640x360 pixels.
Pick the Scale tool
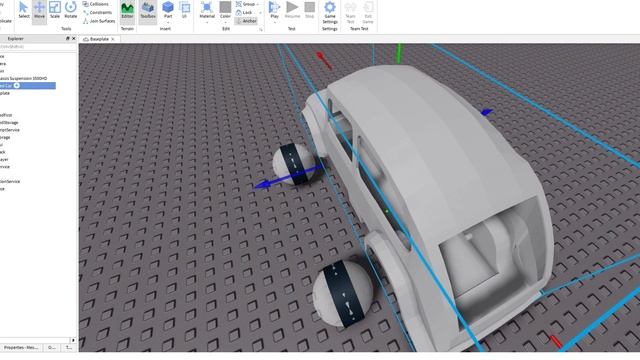[55, 11]
